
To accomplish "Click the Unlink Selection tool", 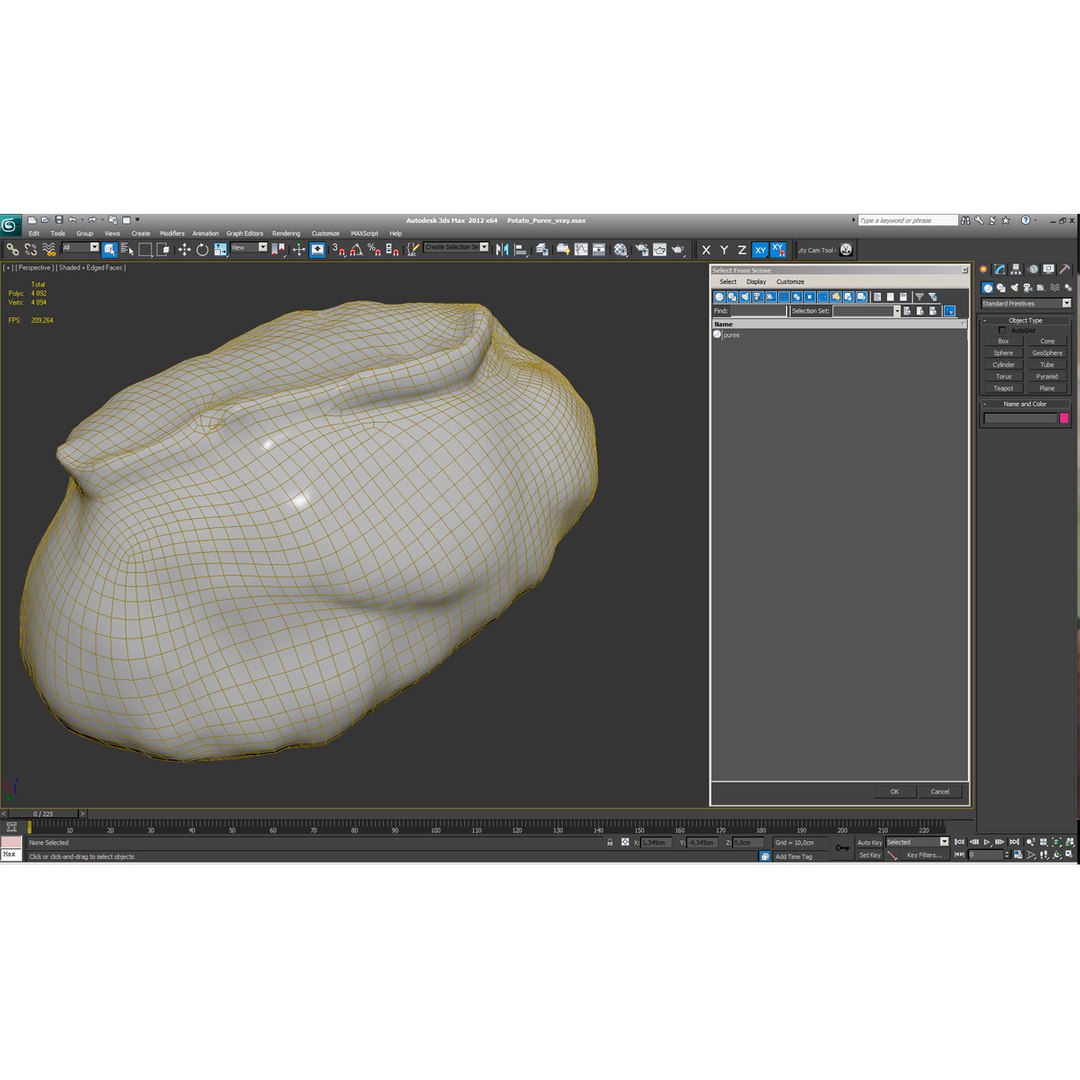I will [30, 249].
